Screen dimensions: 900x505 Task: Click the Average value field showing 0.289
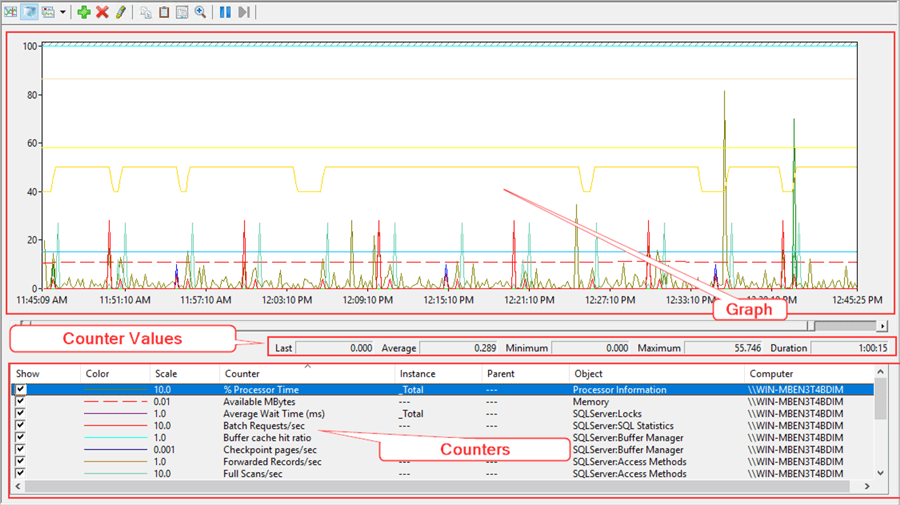point(459,348)
